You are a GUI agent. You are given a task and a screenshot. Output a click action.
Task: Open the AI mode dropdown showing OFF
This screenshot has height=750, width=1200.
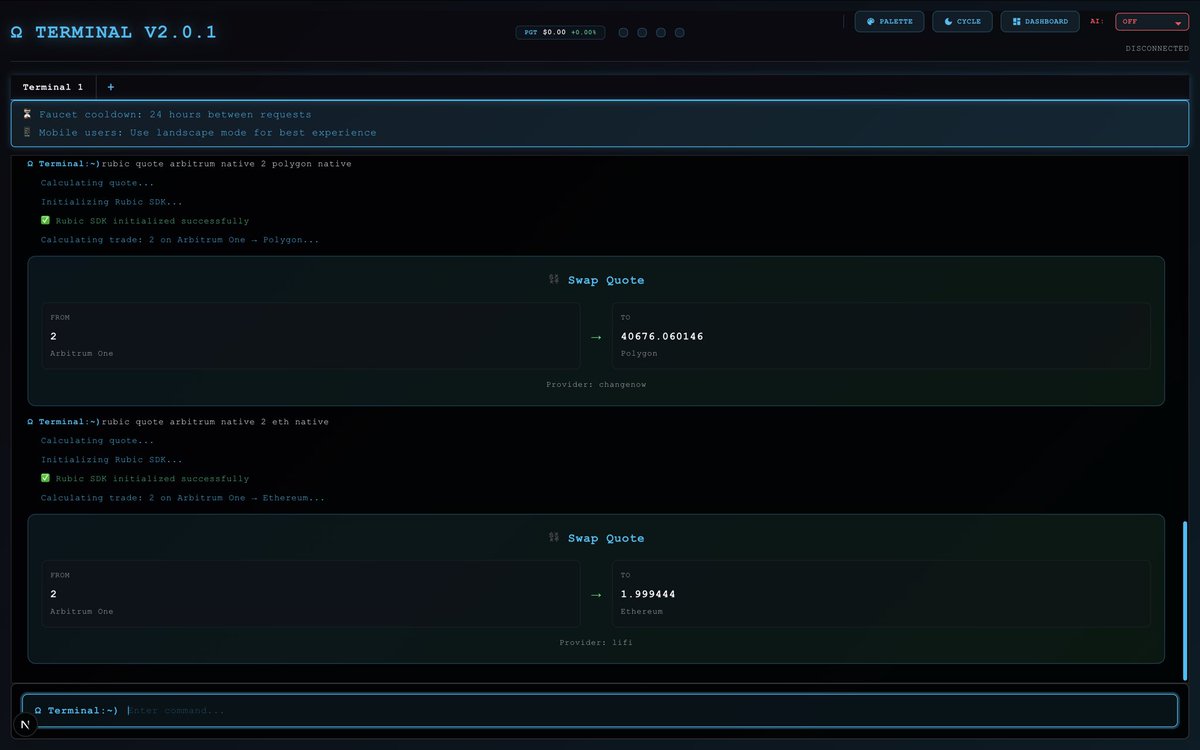1152,21
